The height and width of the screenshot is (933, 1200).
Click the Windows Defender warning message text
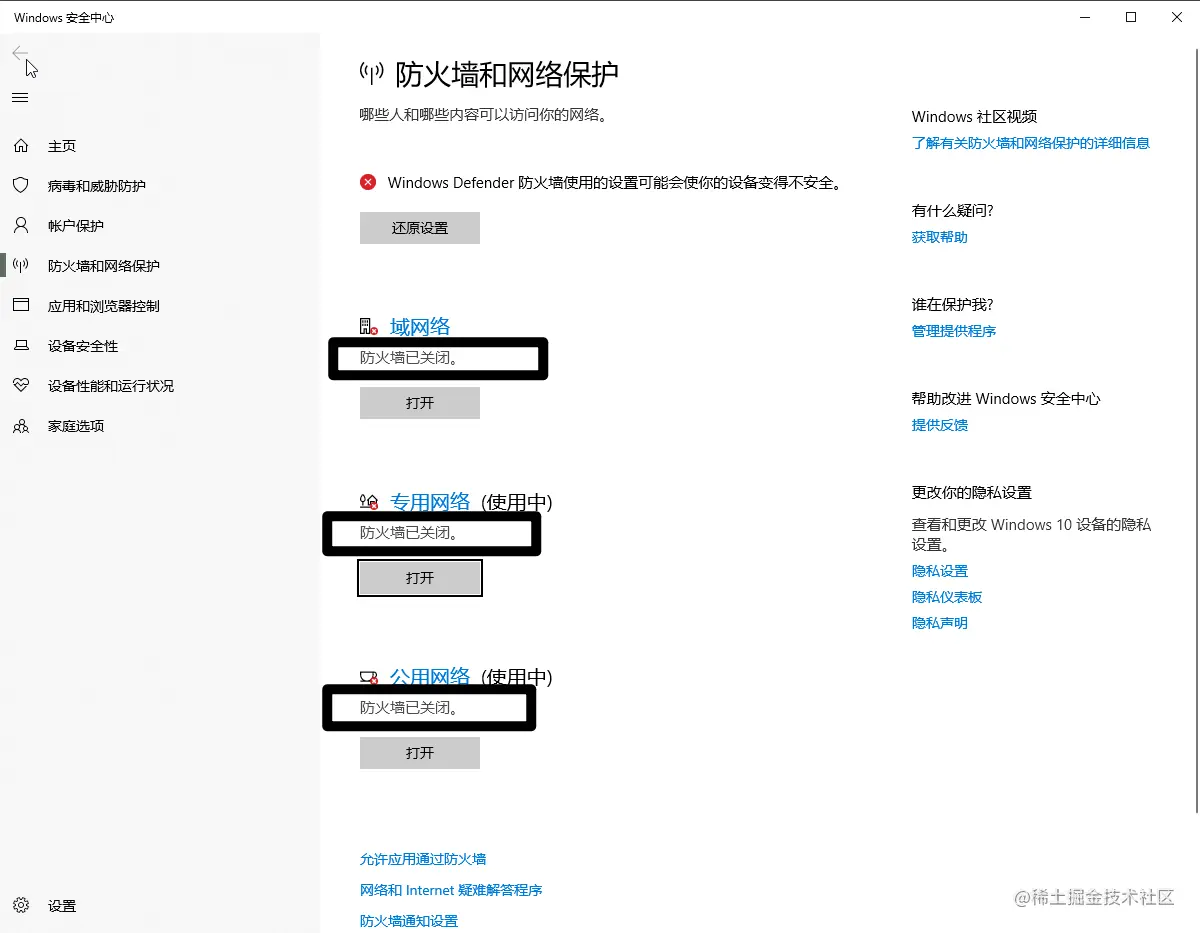tap(615, 183)
